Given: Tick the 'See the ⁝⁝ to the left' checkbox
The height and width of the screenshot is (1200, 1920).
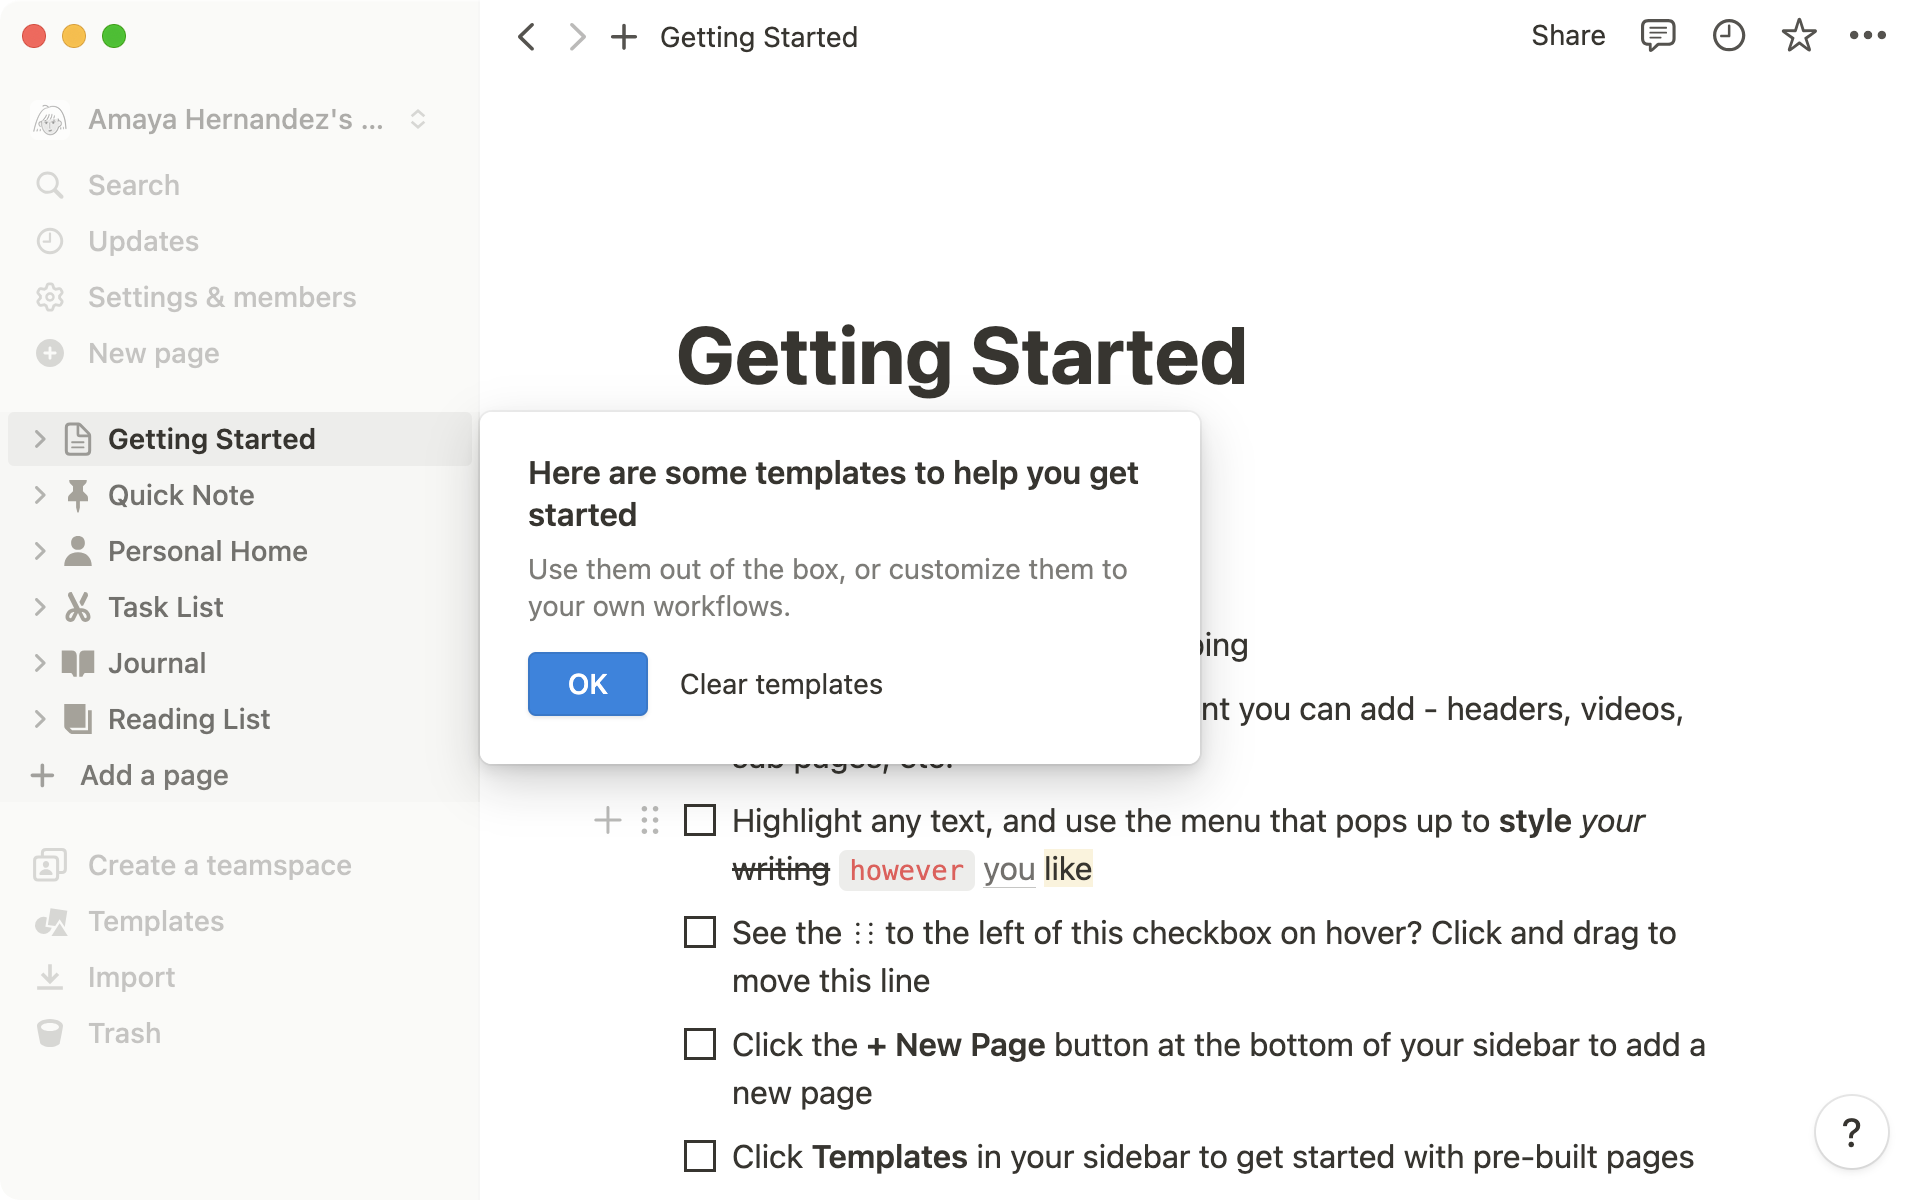Looking at the screenshot, I should coord(700,933).
